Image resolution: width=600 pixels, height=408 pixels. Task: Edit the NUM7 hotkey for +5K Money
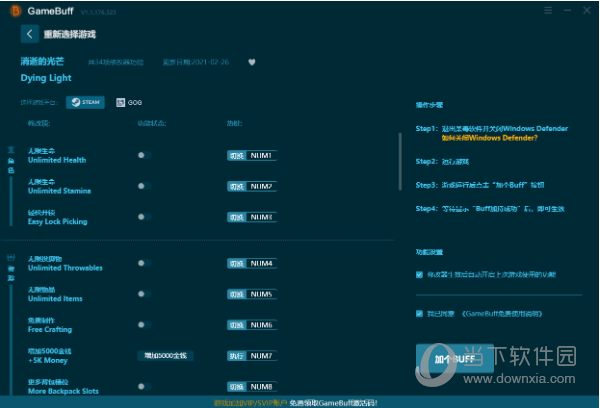coord(252,356)
